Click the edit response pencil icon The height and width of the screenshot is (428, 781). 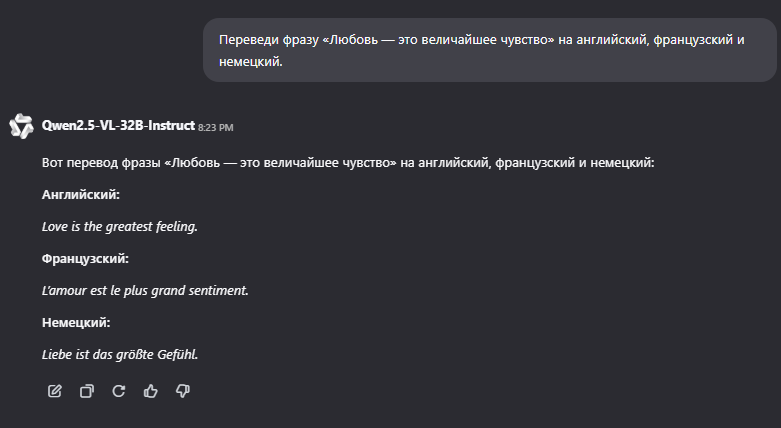click(55, 391)
